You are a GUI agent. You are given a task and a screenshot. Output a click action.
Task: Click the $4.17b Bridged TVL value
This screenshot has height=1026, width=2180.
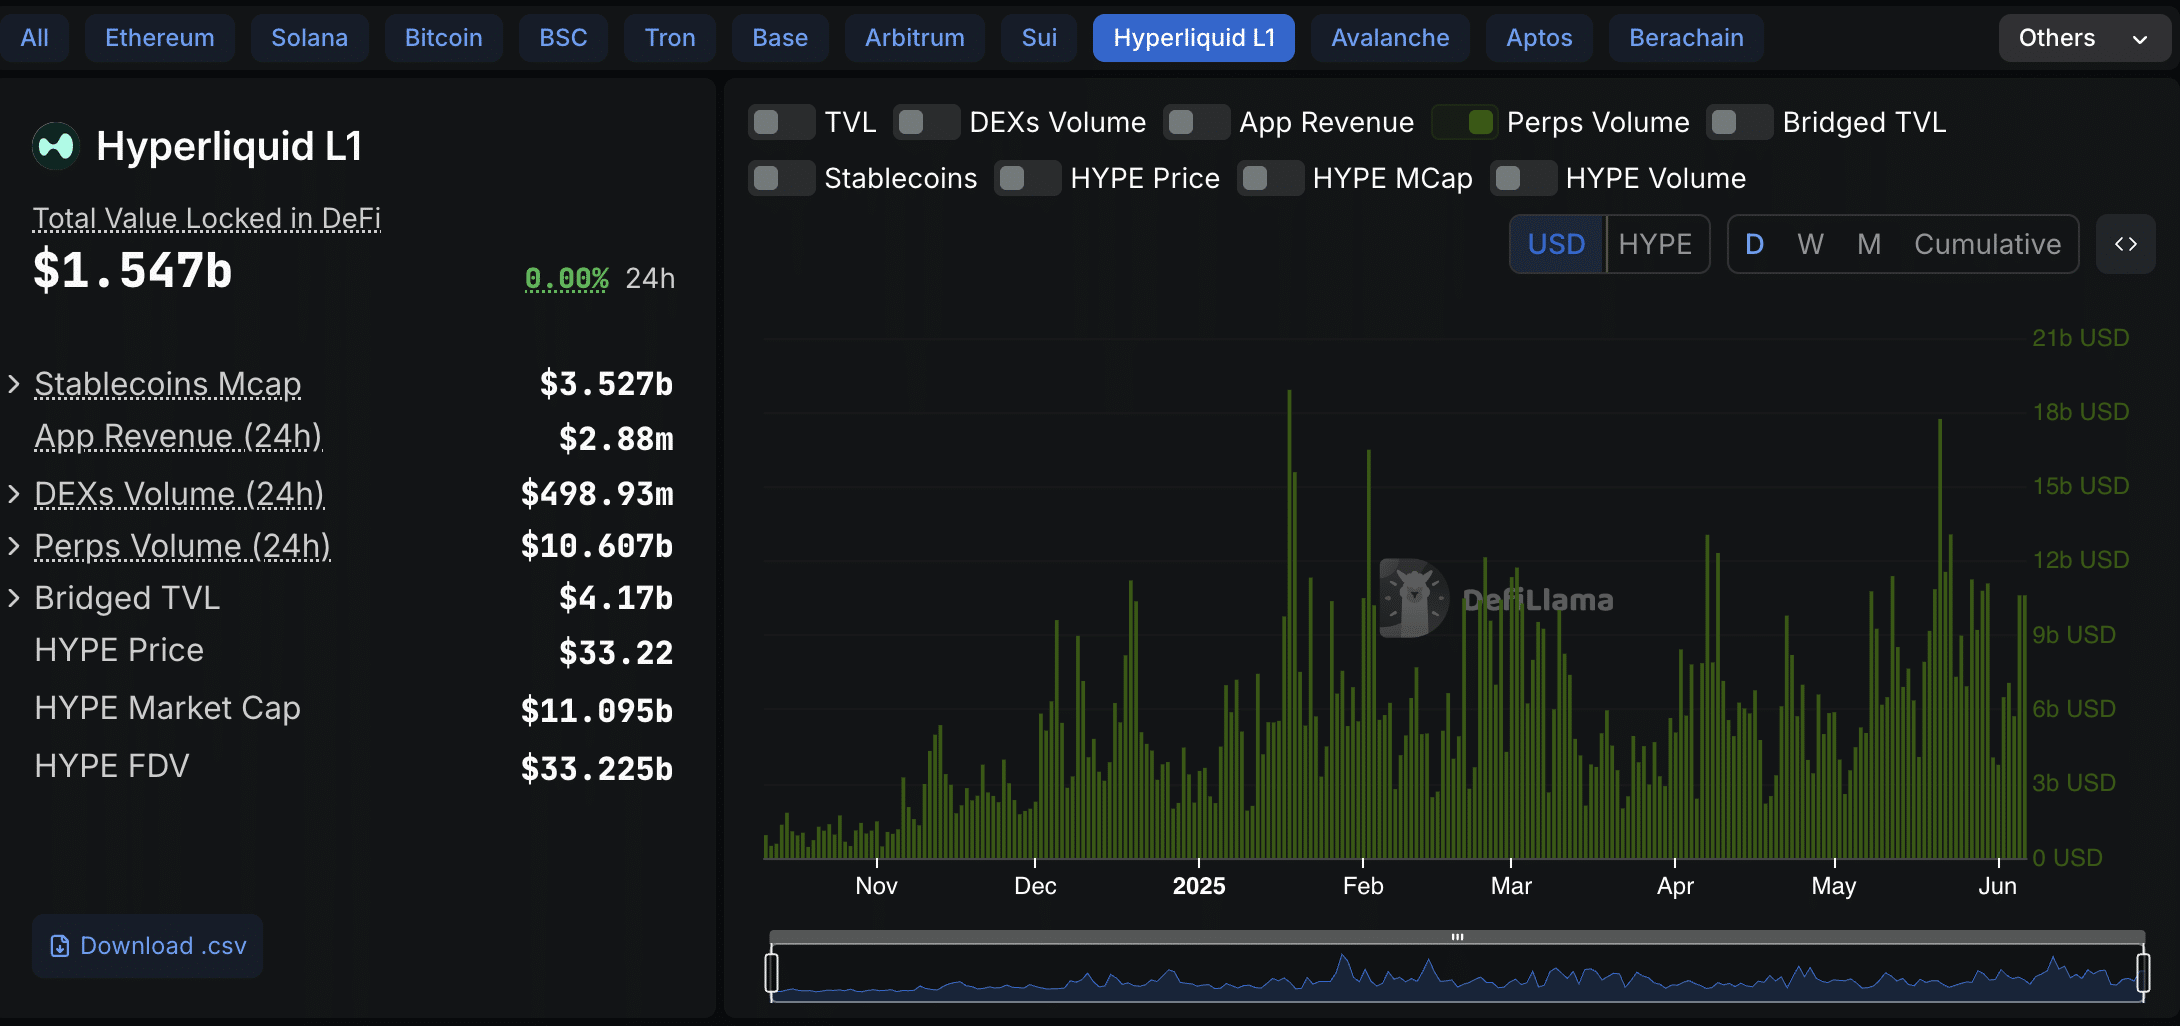tap(616, 598)
